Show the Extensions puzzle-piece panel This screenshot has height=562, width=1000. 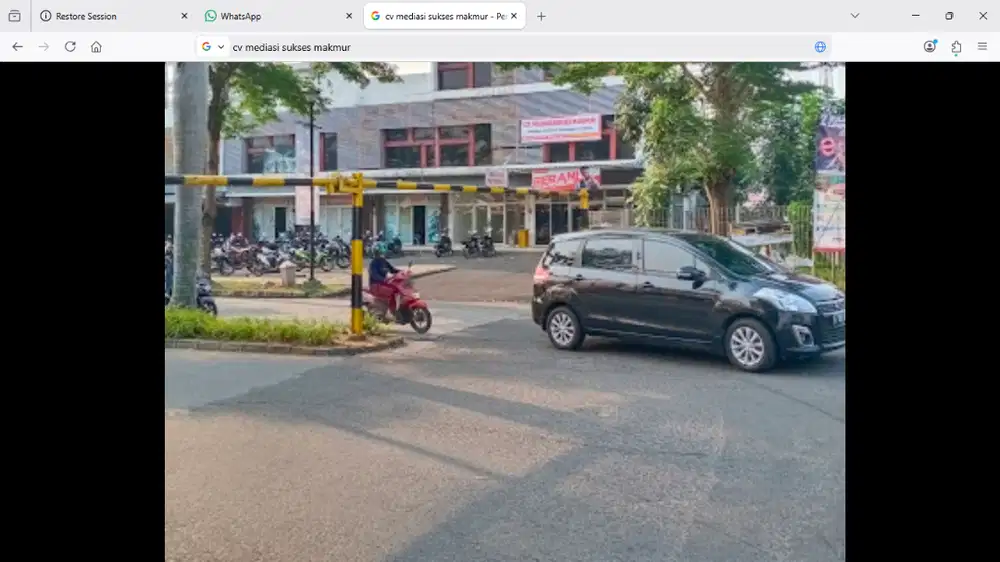pos(956,47)
